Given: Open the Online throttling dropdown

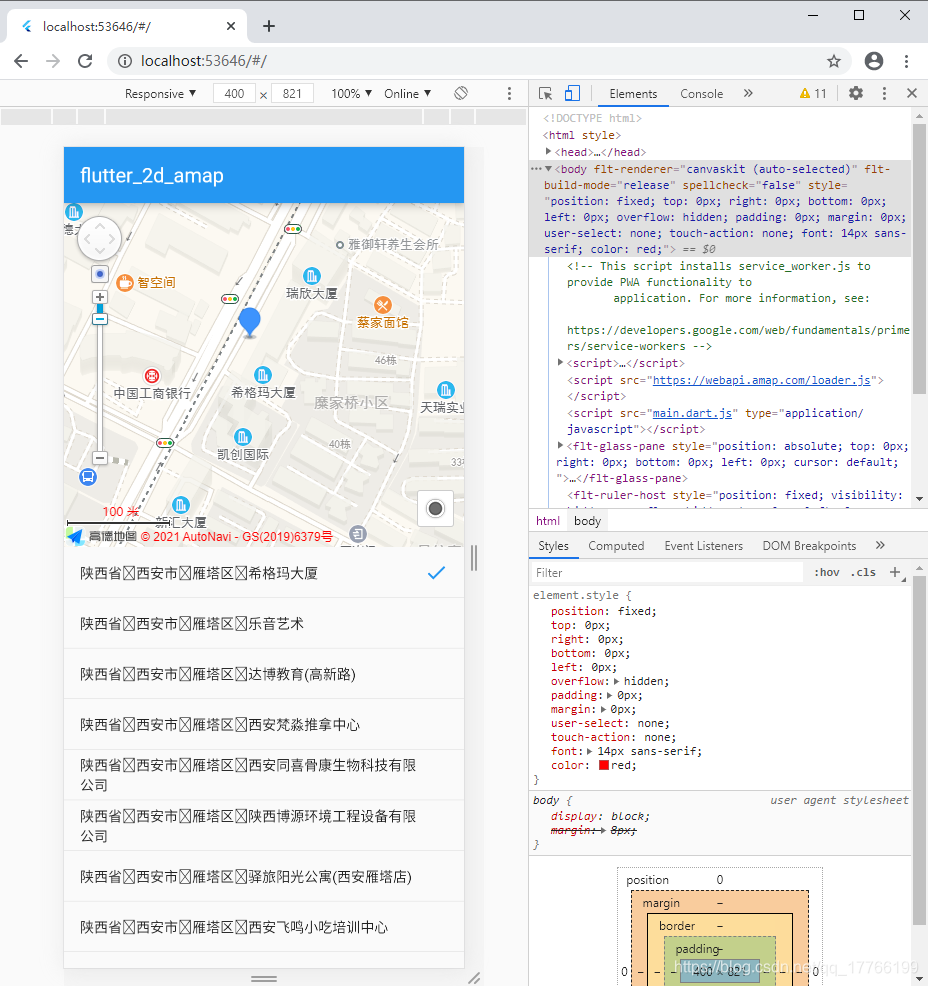Looking at the screenshot, I should (407, 94).
